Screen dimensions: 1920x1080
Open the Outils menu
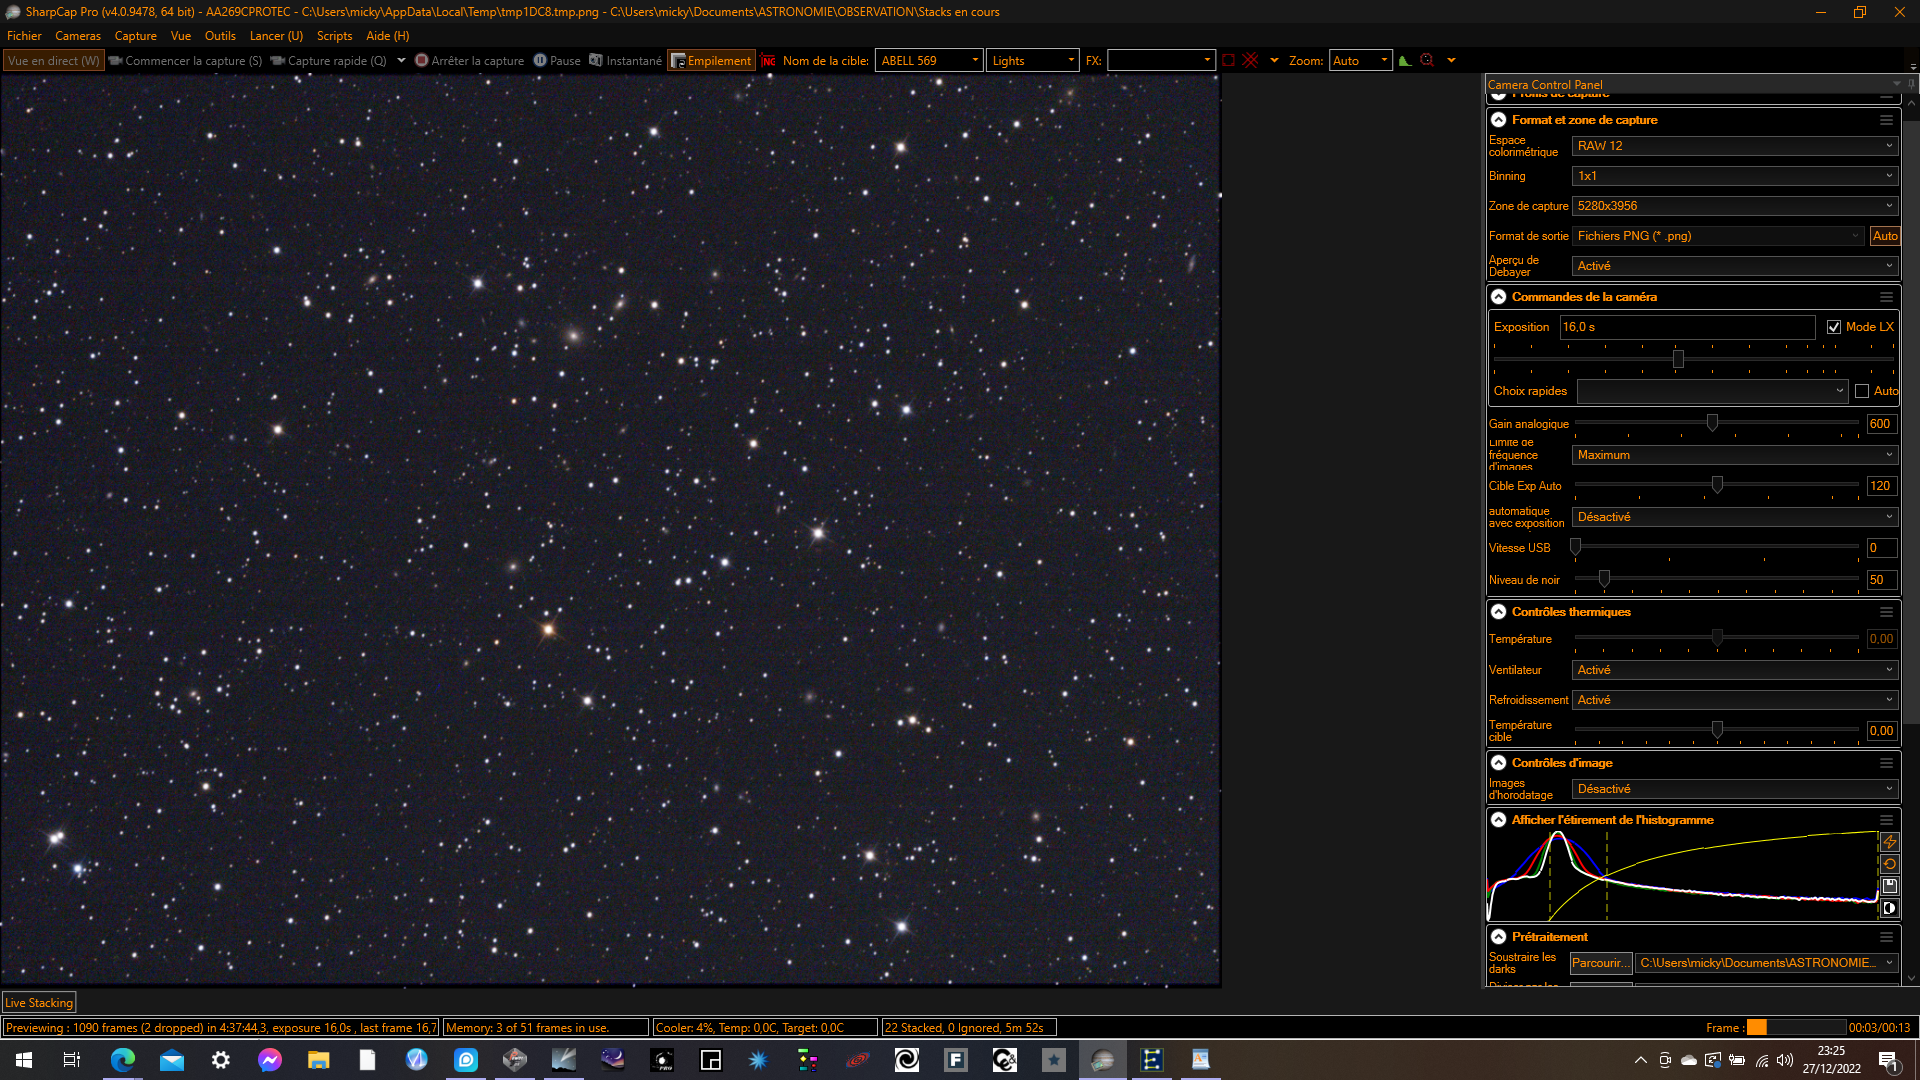point(220,36)
